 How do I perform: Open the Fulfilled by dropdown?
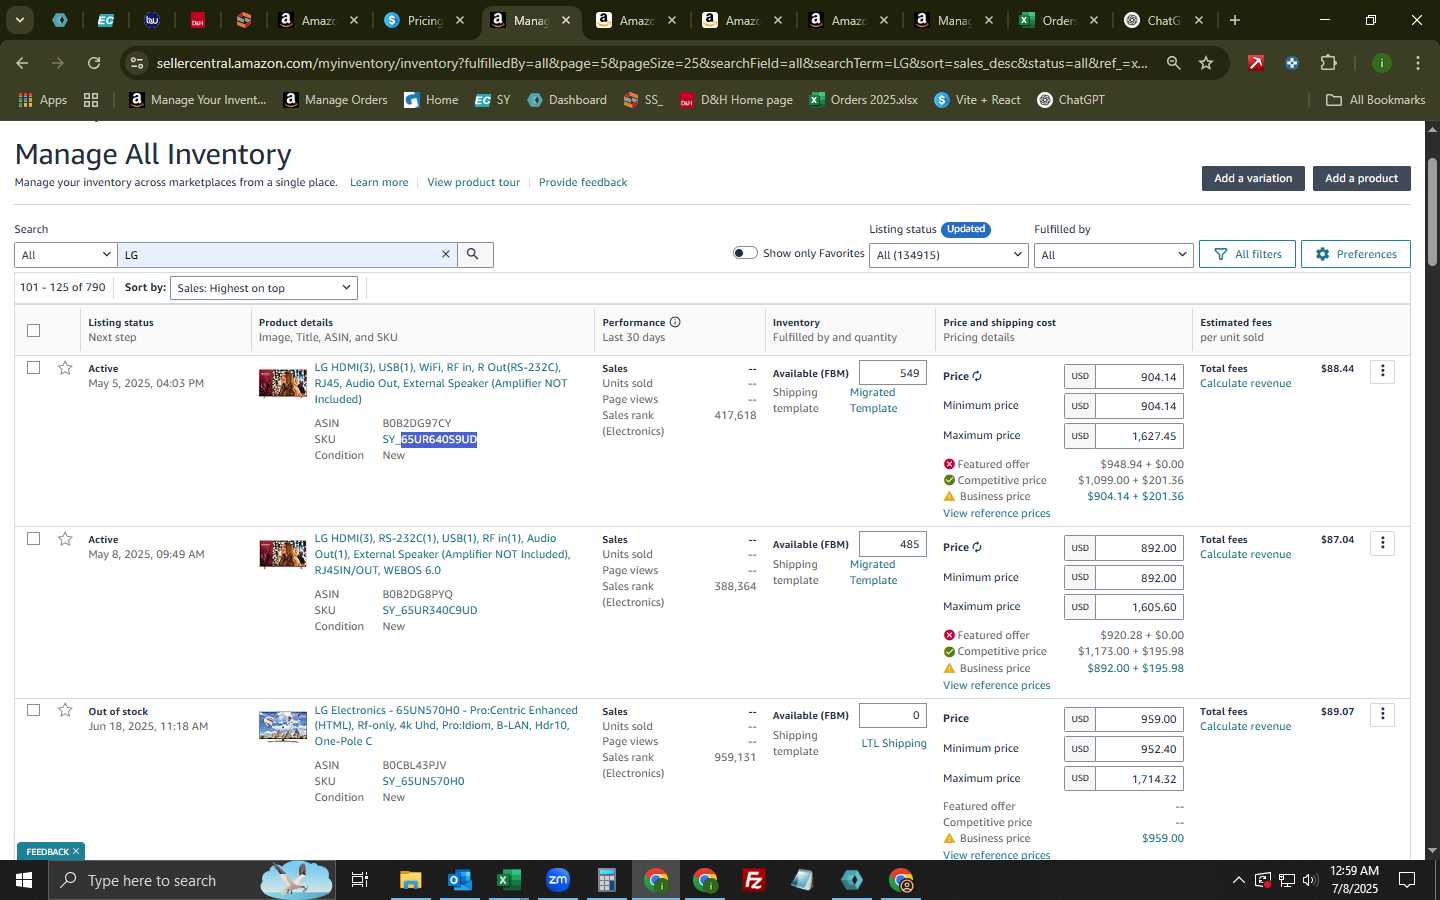tap(1114, 255)
